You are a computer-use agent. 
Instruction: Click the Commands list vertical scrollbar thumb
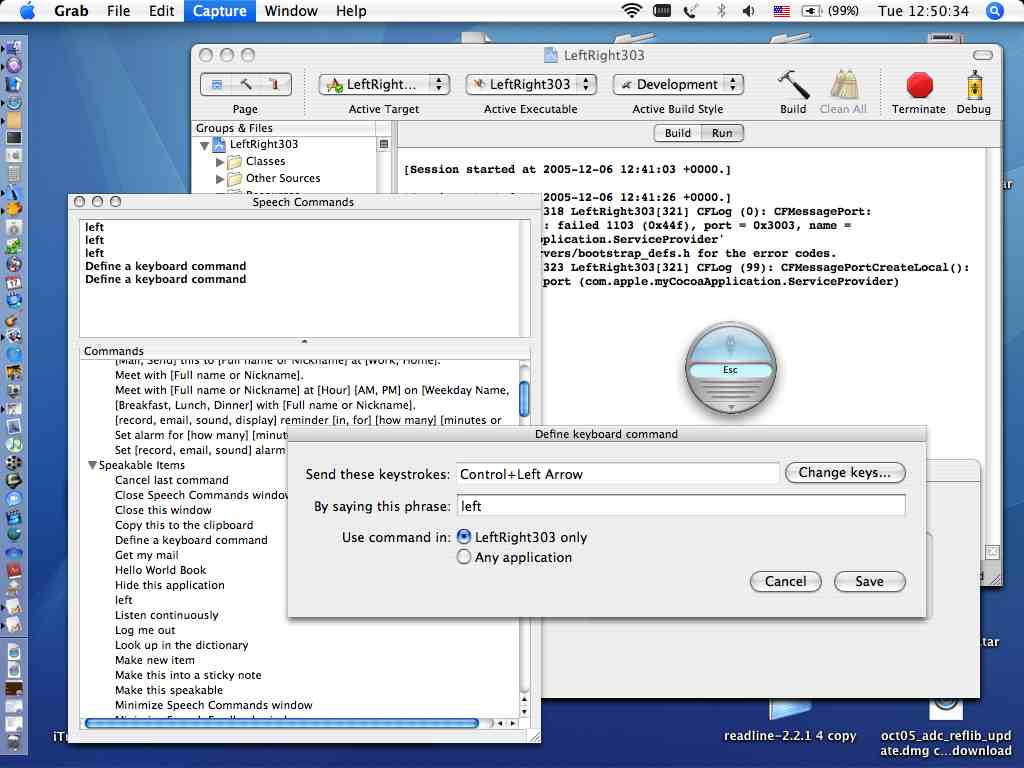coord(524,398)
